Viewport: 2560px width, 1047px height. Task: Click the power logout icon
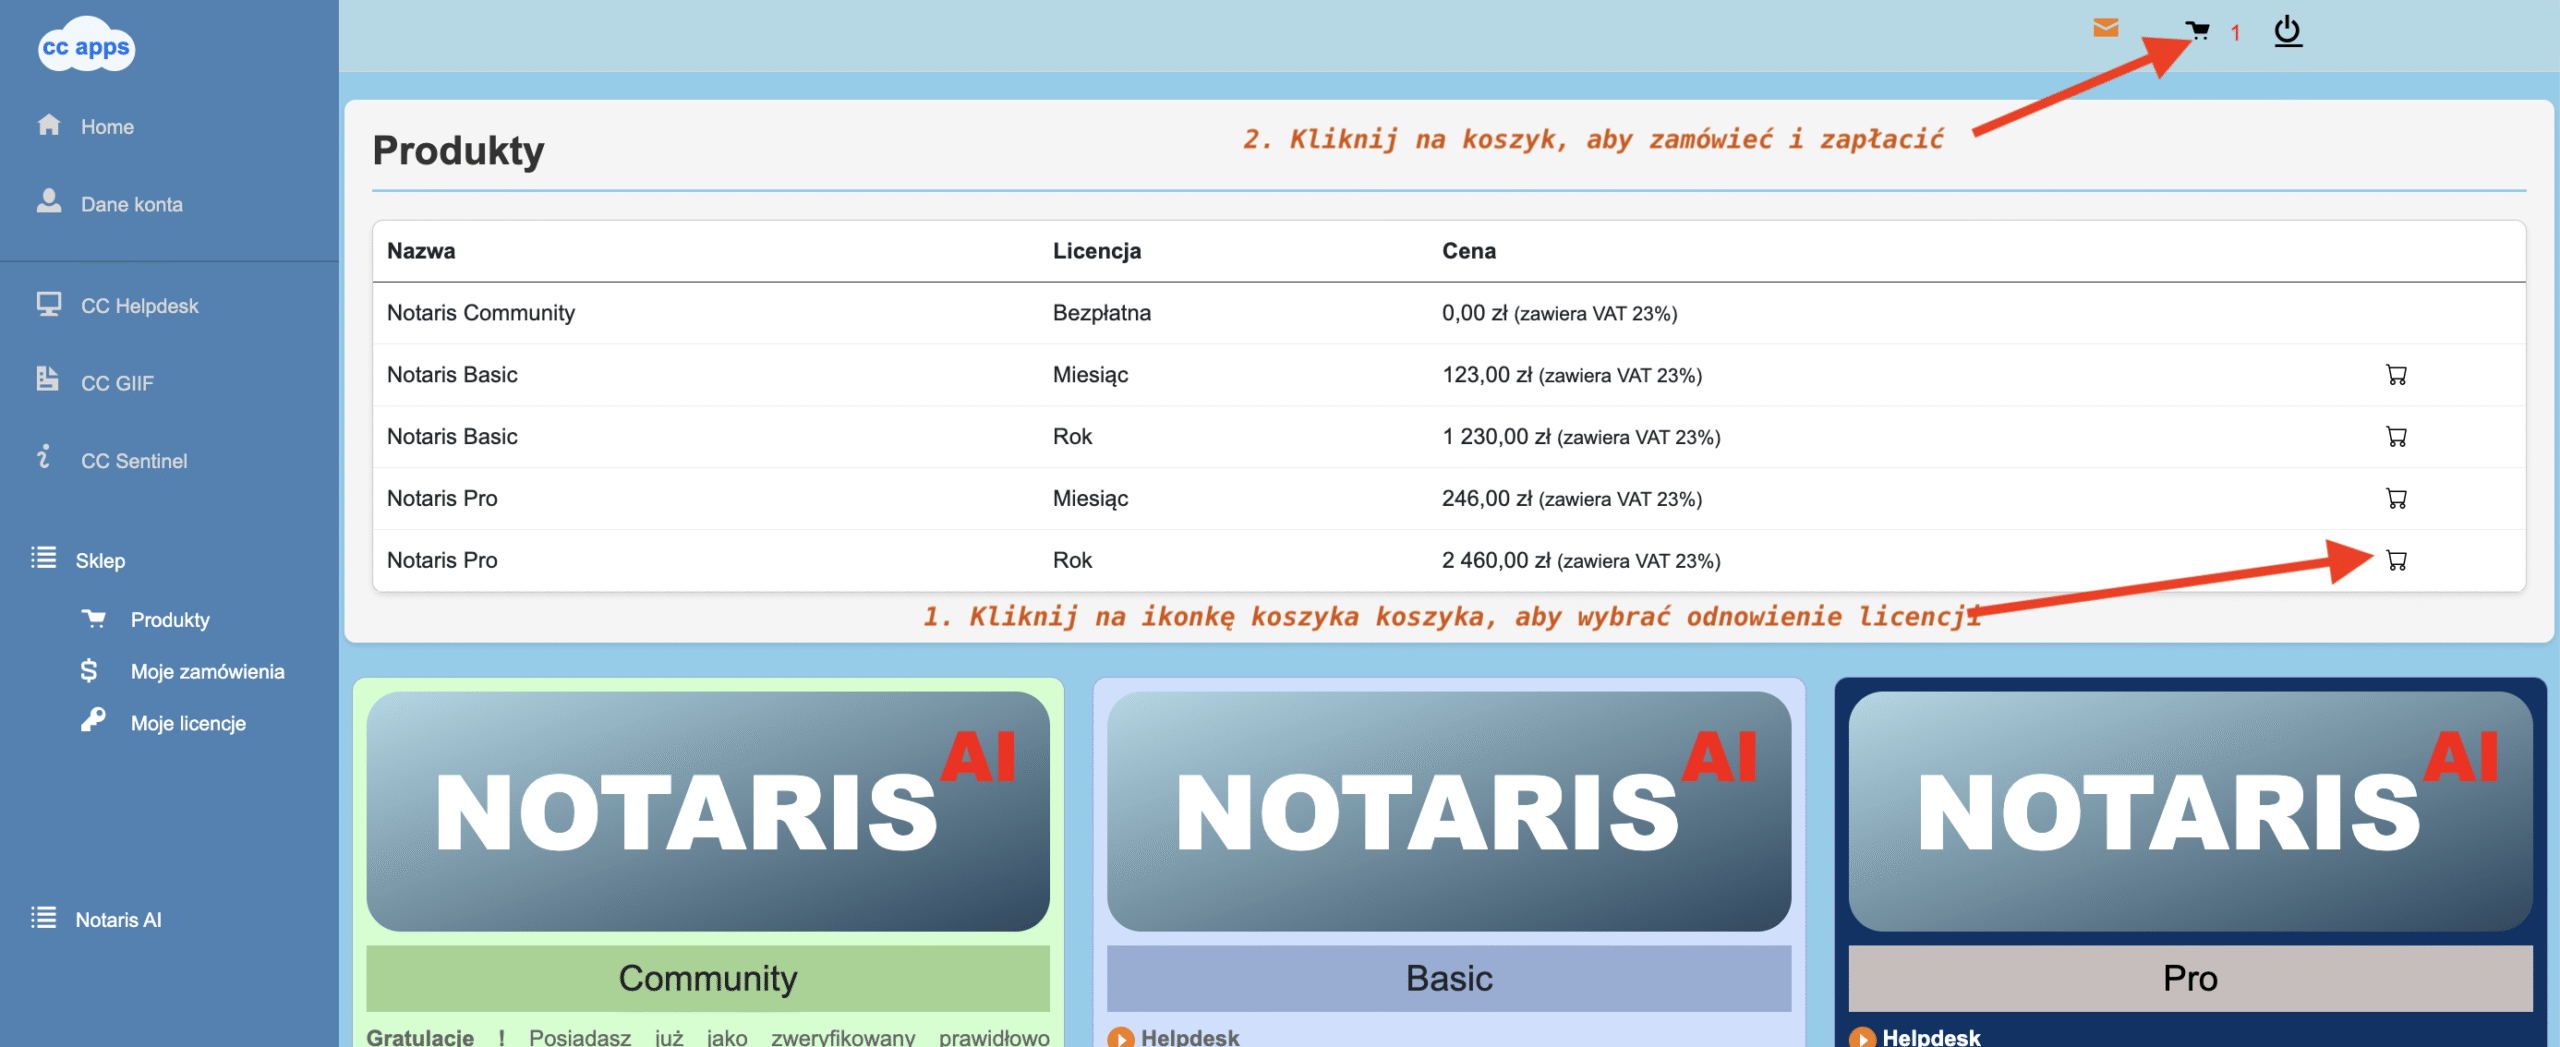tap(2287, 31)
